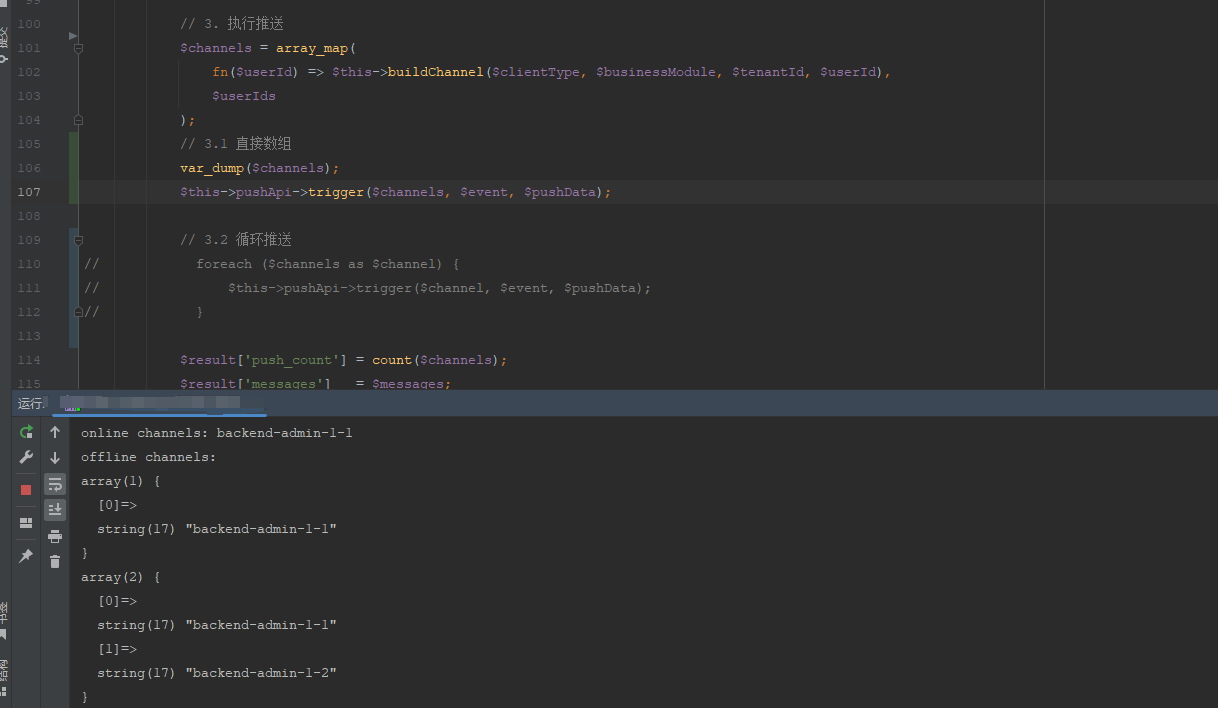Viewport: 1218px width, 708px height.
Task: Click $tenantId argument on line 102
Action: pos(768,72)
